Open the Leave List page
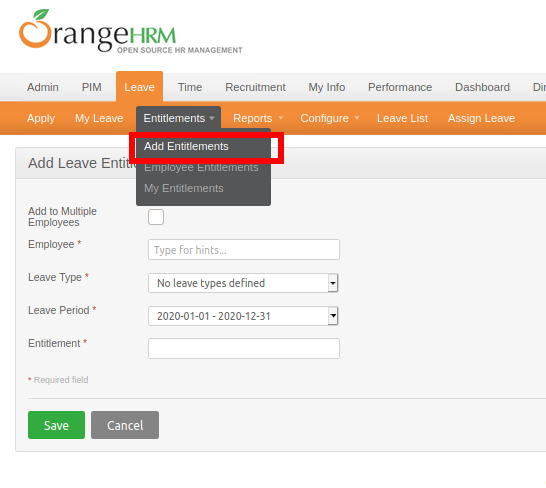 pyautogui.click(x=402, y=118)
